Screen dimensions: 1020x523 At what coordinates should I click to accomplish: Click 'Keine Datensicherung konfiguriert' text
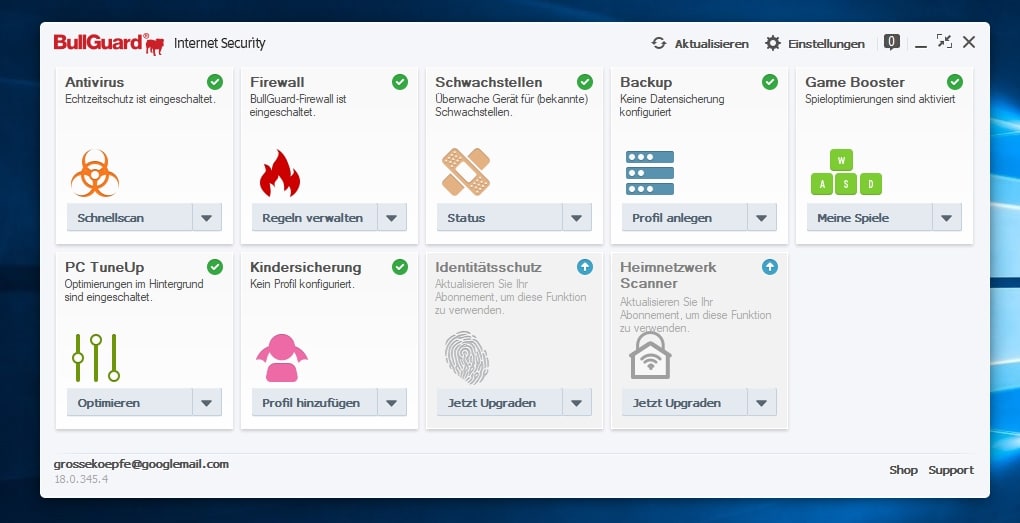(672, 105)
